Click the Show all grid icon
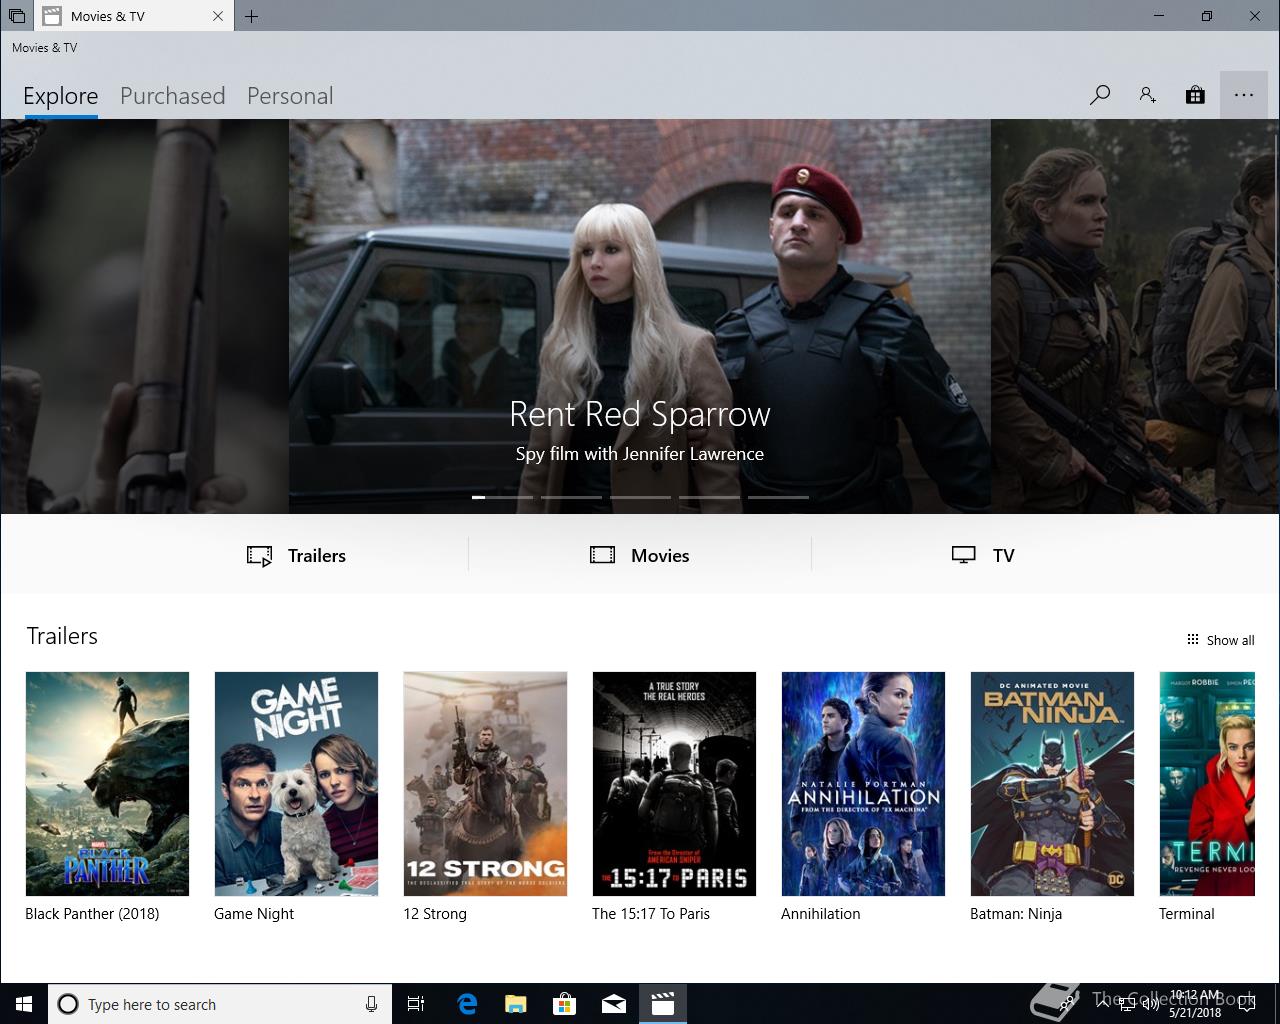 tap(1192, 640)
